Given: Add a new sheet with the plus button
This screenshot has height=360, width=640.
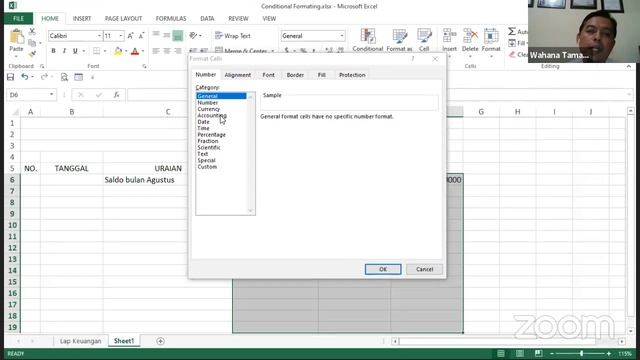Looking at the screenshot, I should point(160,341).
